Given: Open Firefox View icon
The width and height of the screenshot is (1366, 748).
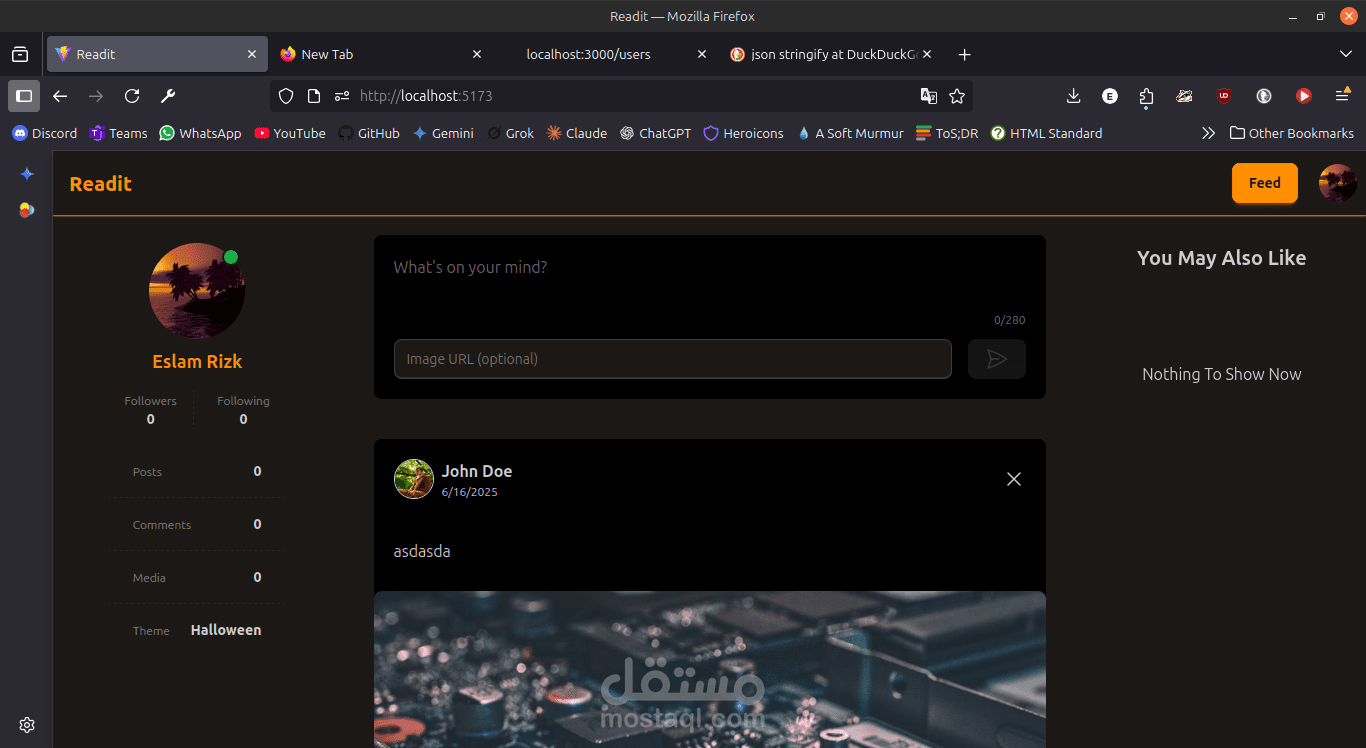Looking at the screenshot, I should 20,54.
